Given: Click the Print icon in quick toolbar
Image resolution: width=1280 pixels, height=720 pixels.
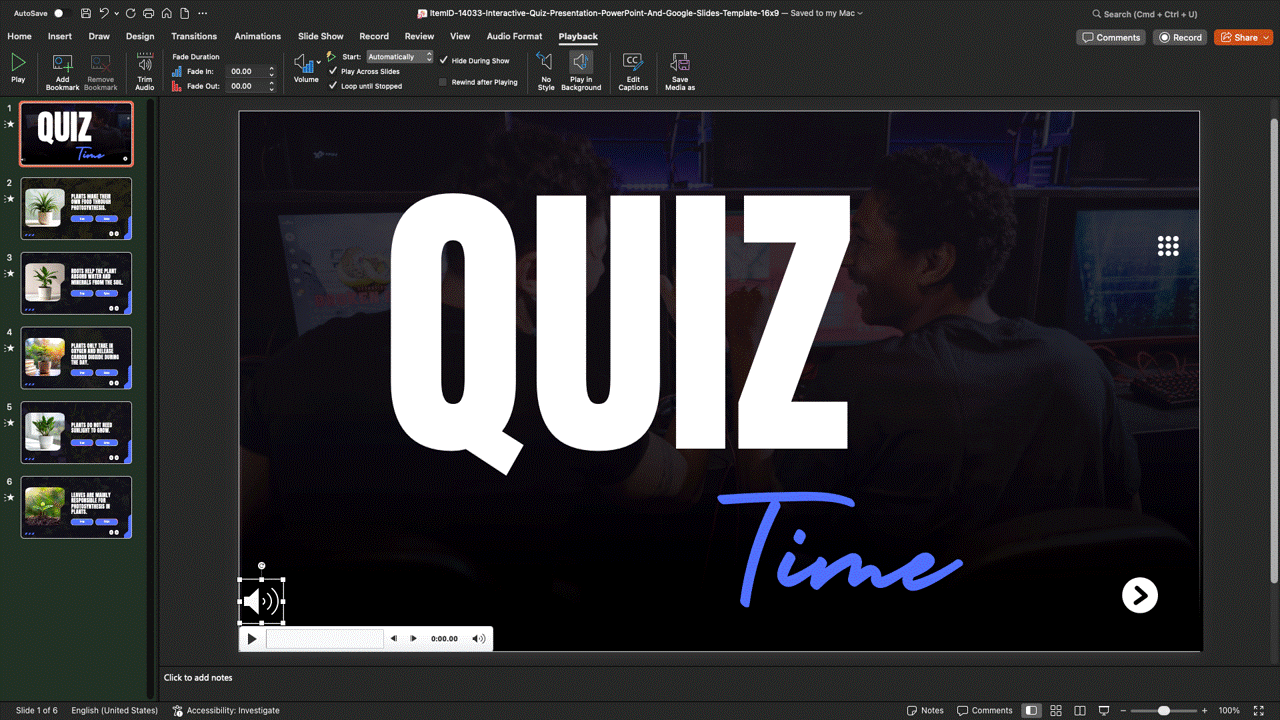Looking at the screenshot, I should tap(149, 14).
